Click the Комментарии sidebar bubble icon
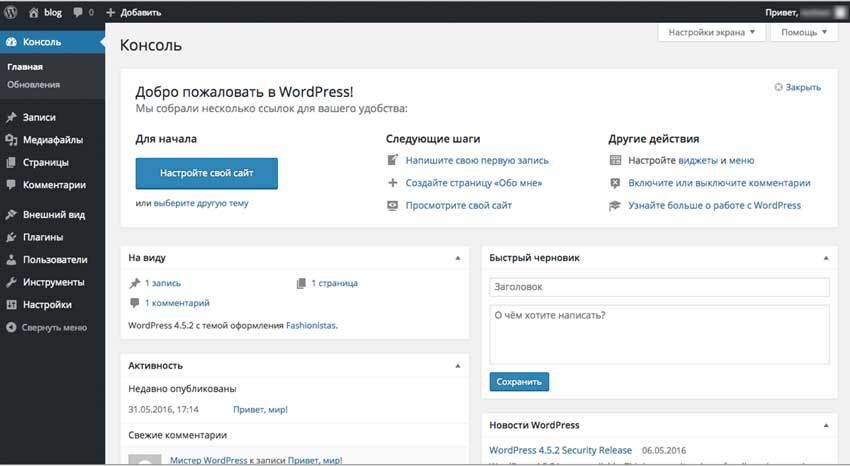This screenshot has width=850, height=466. pos(11,185)
